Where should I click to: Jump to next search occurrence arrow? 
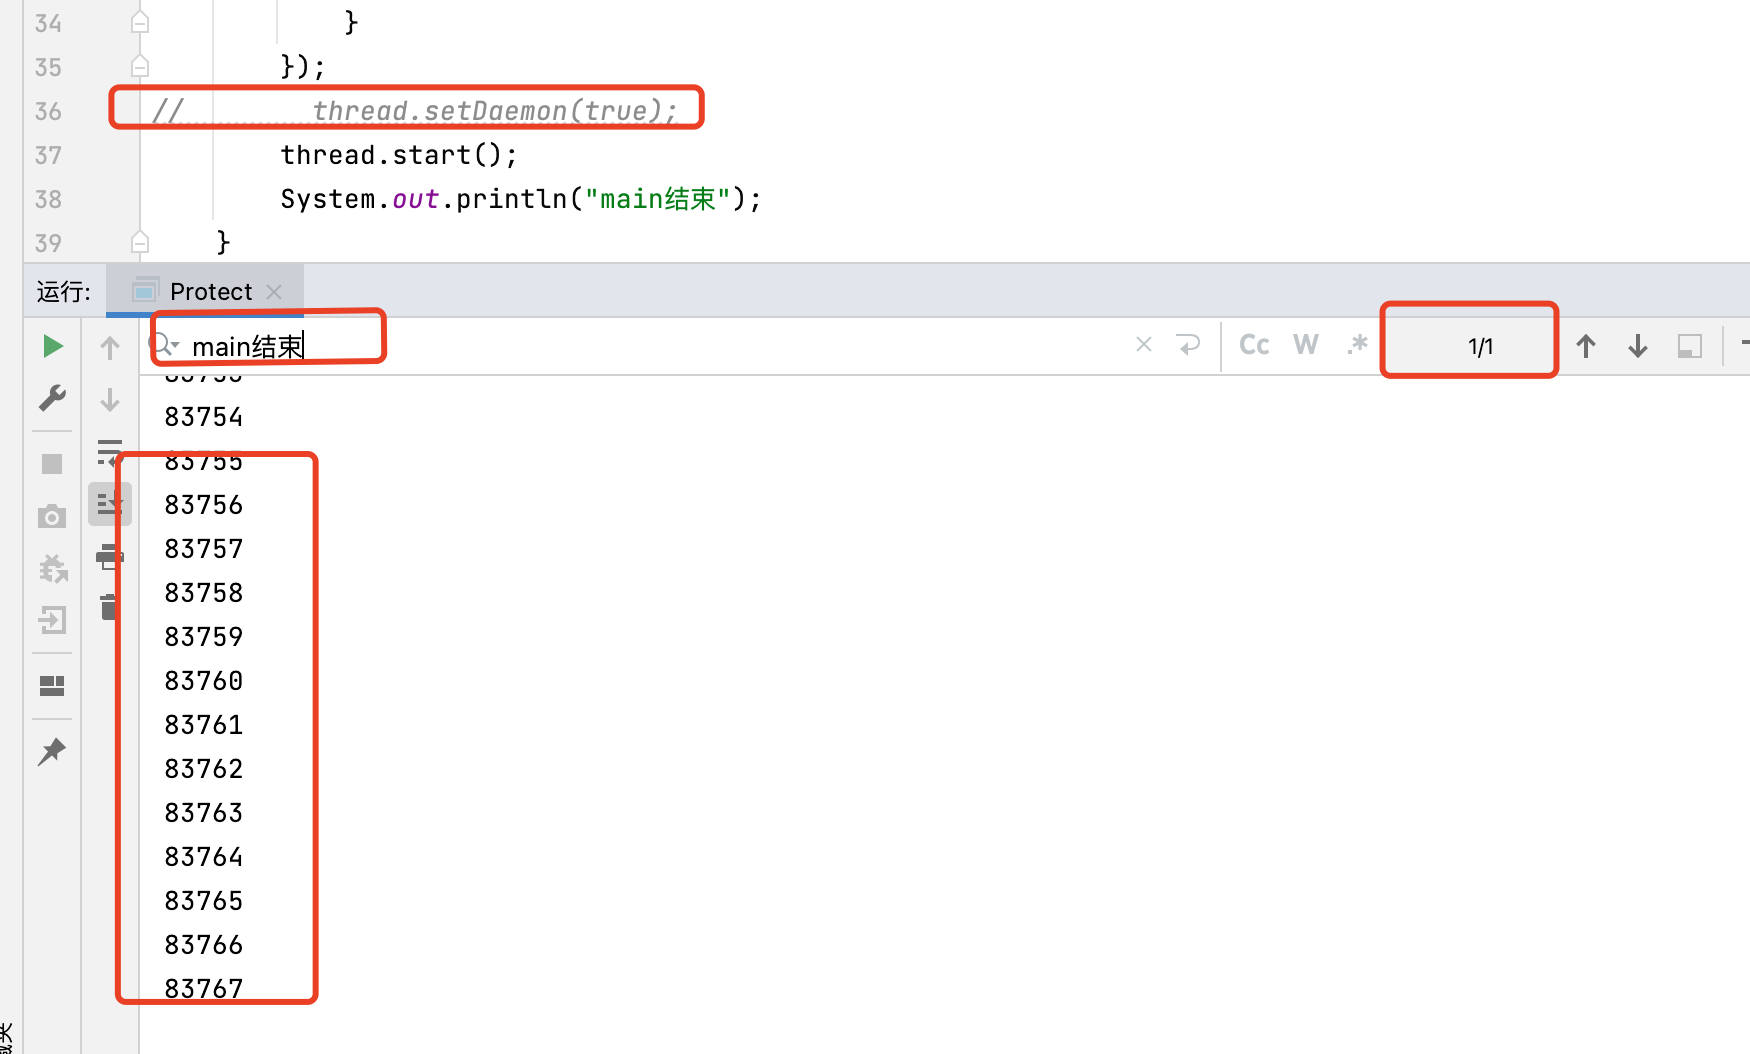(x=1638, y=347)
